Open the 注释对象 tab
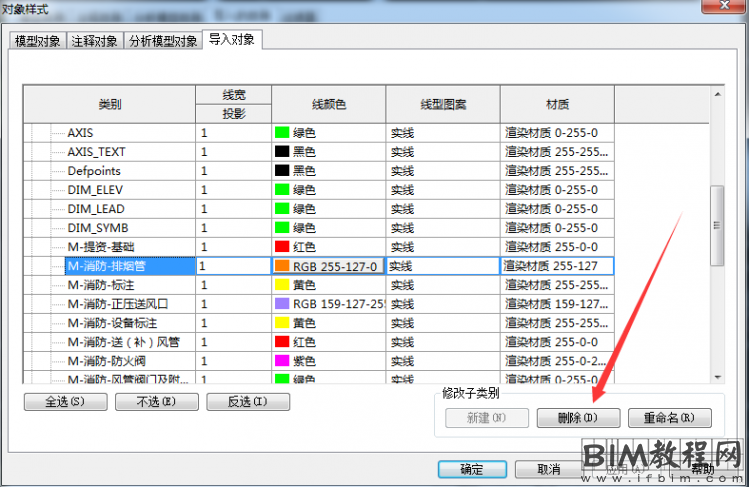 click(x=95, y=42)
